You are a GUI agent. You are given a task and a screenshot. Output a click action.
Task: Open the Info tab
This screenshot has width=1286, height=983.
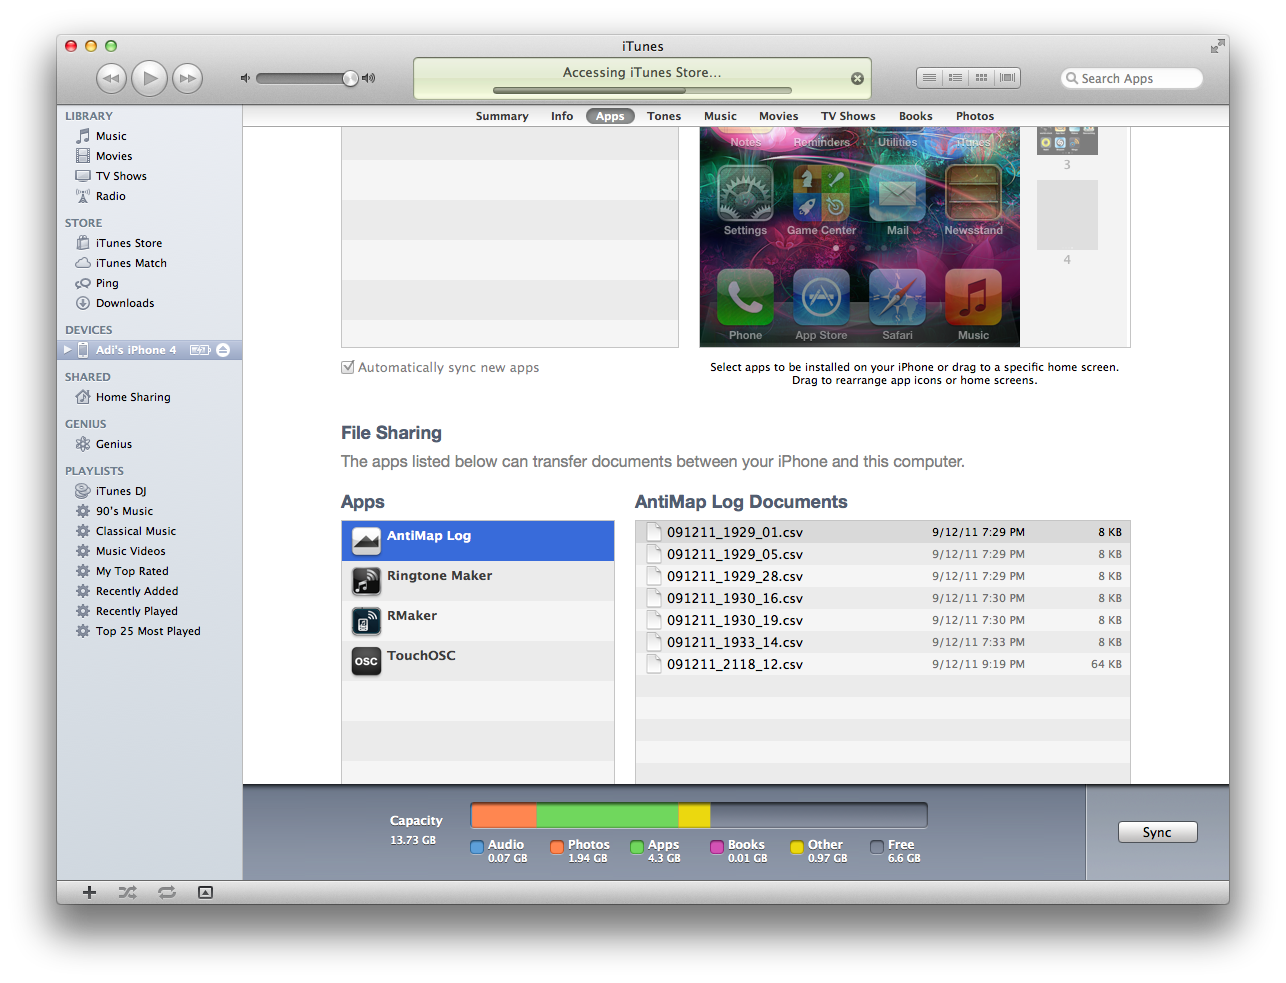[x=562, y=116]
